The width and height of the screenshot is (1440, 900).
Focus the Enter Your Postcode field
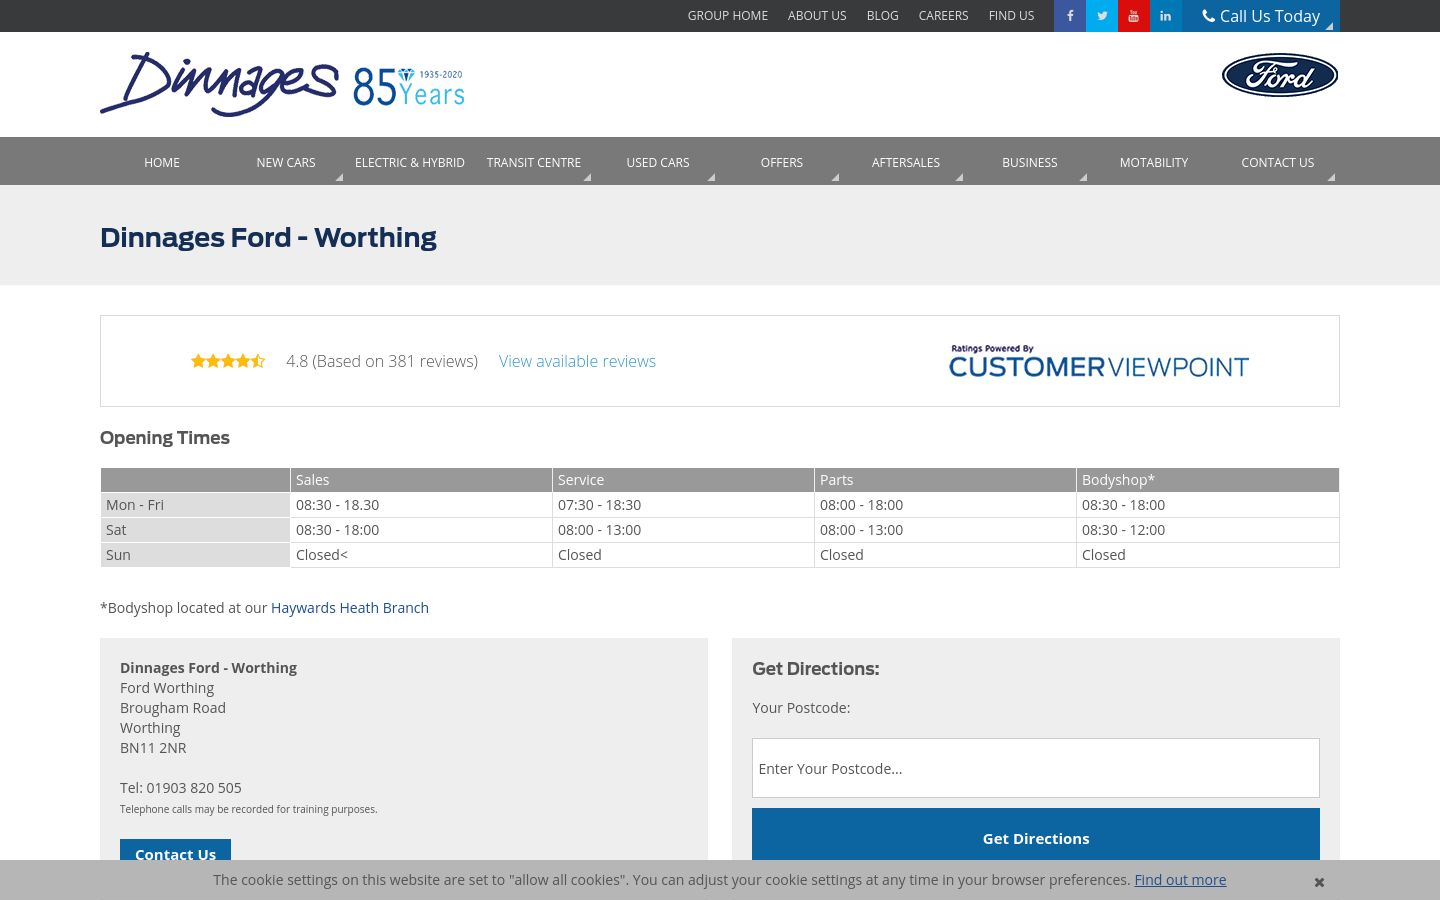(1036, 768)
